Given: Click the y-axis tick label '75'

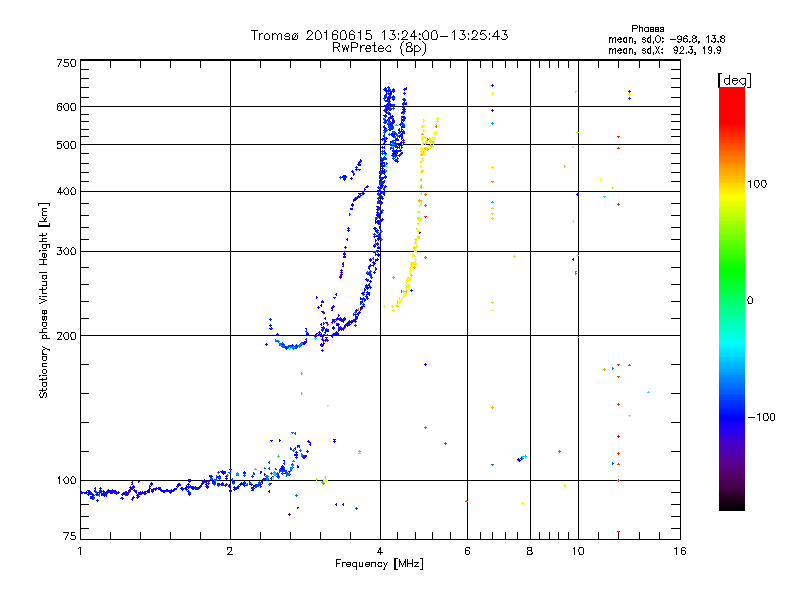Looking at the screenshot, I should pyautogui.click(x=70, y=536).
